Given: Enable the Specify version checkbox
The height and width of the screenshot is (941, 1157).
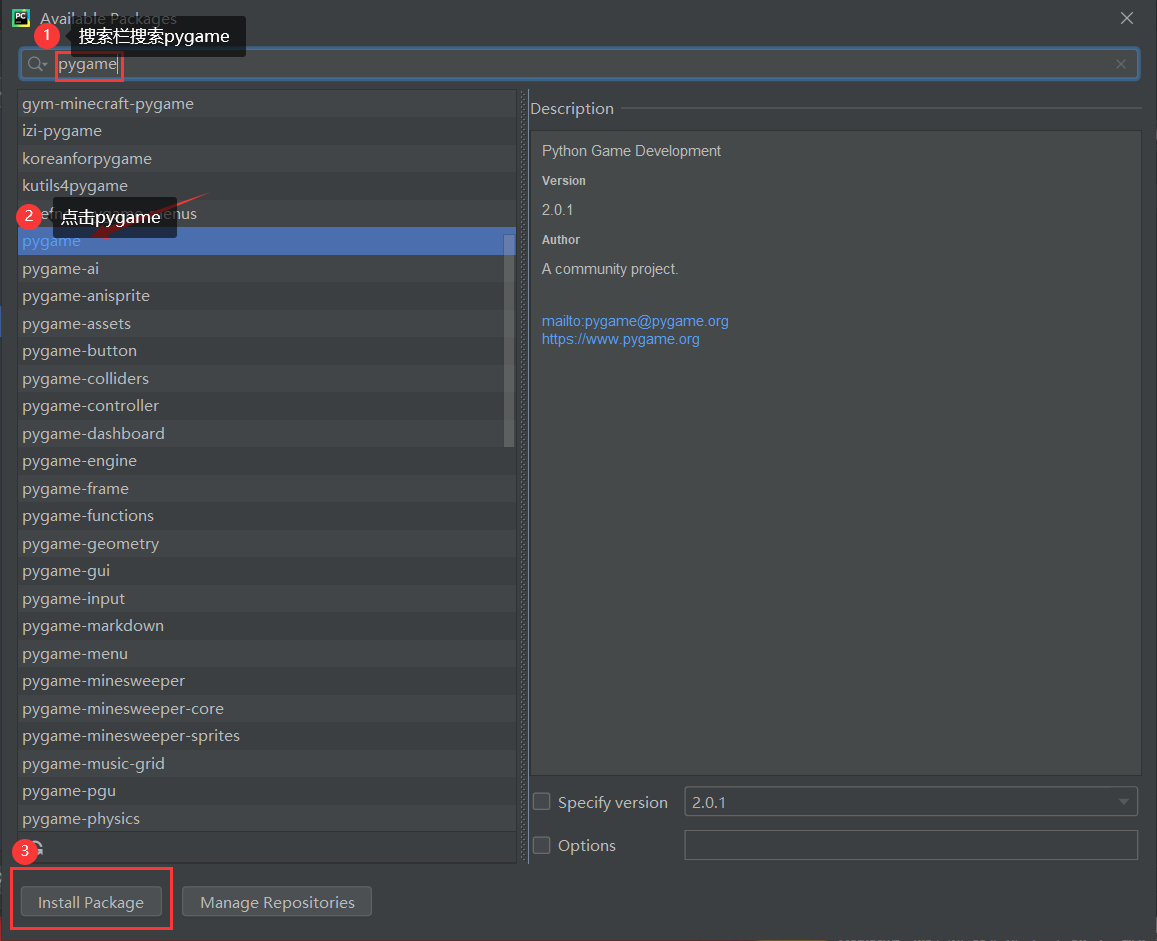Looking at the screenshot, I should pyautogui.click(x=542, y=802).
